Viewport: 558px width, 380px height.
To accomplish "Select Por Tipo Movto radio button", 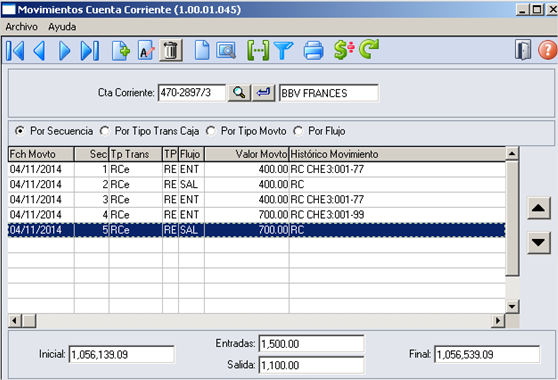I will click(211, 131).
